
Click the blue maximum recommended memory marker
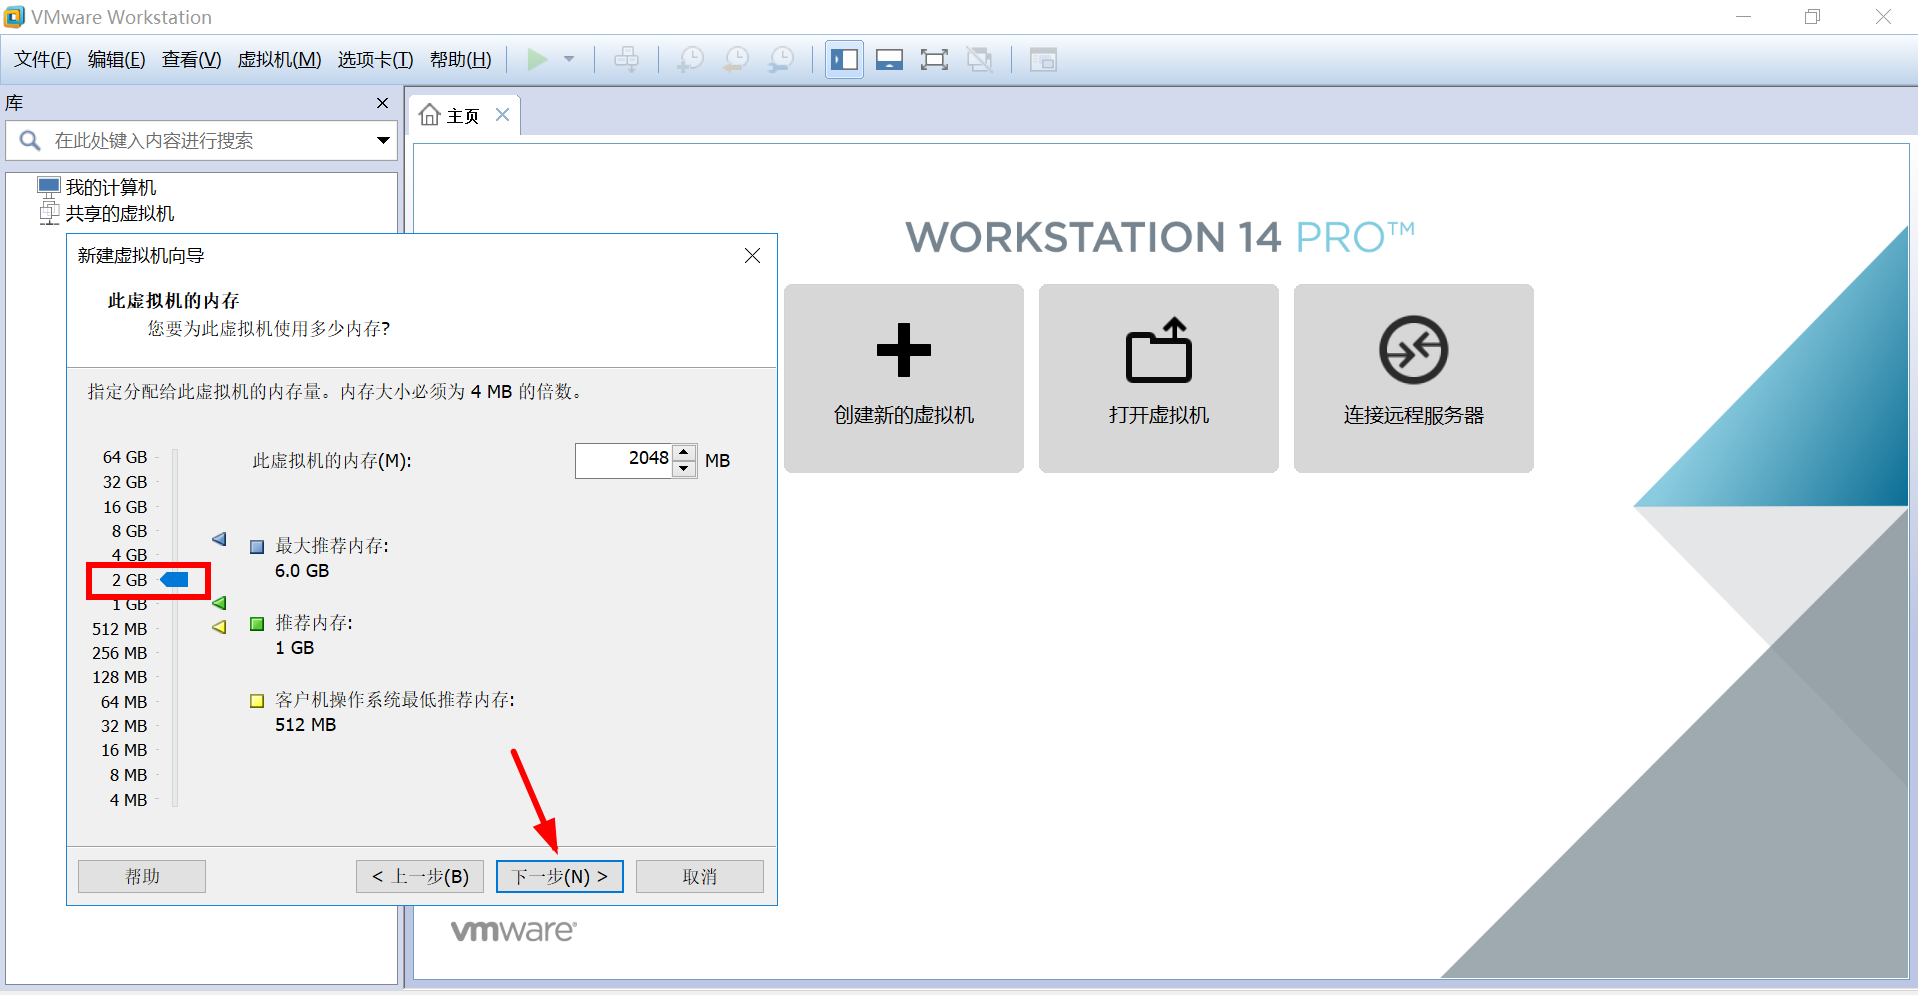219,539
